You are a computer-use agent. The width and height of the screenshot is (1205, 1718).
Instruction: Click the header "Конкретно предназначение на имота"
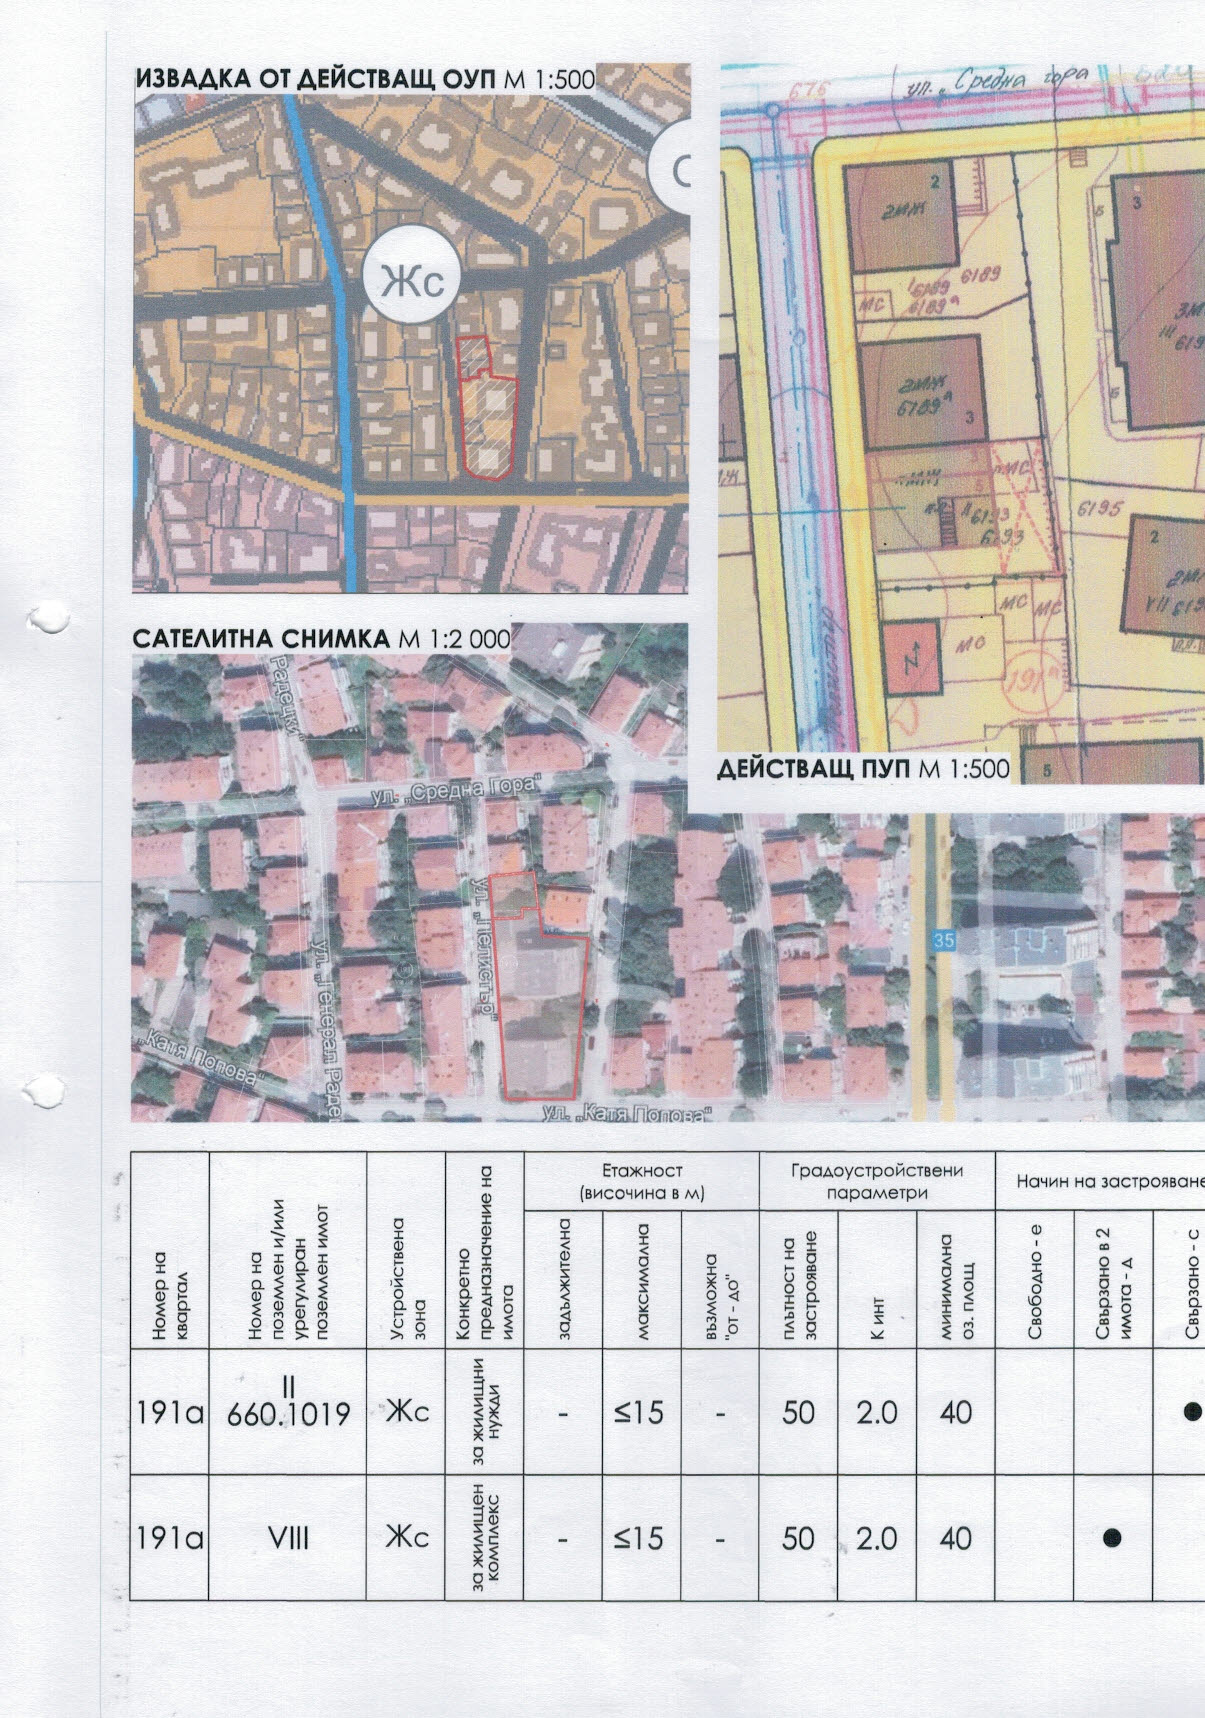tap(485, 1252)
